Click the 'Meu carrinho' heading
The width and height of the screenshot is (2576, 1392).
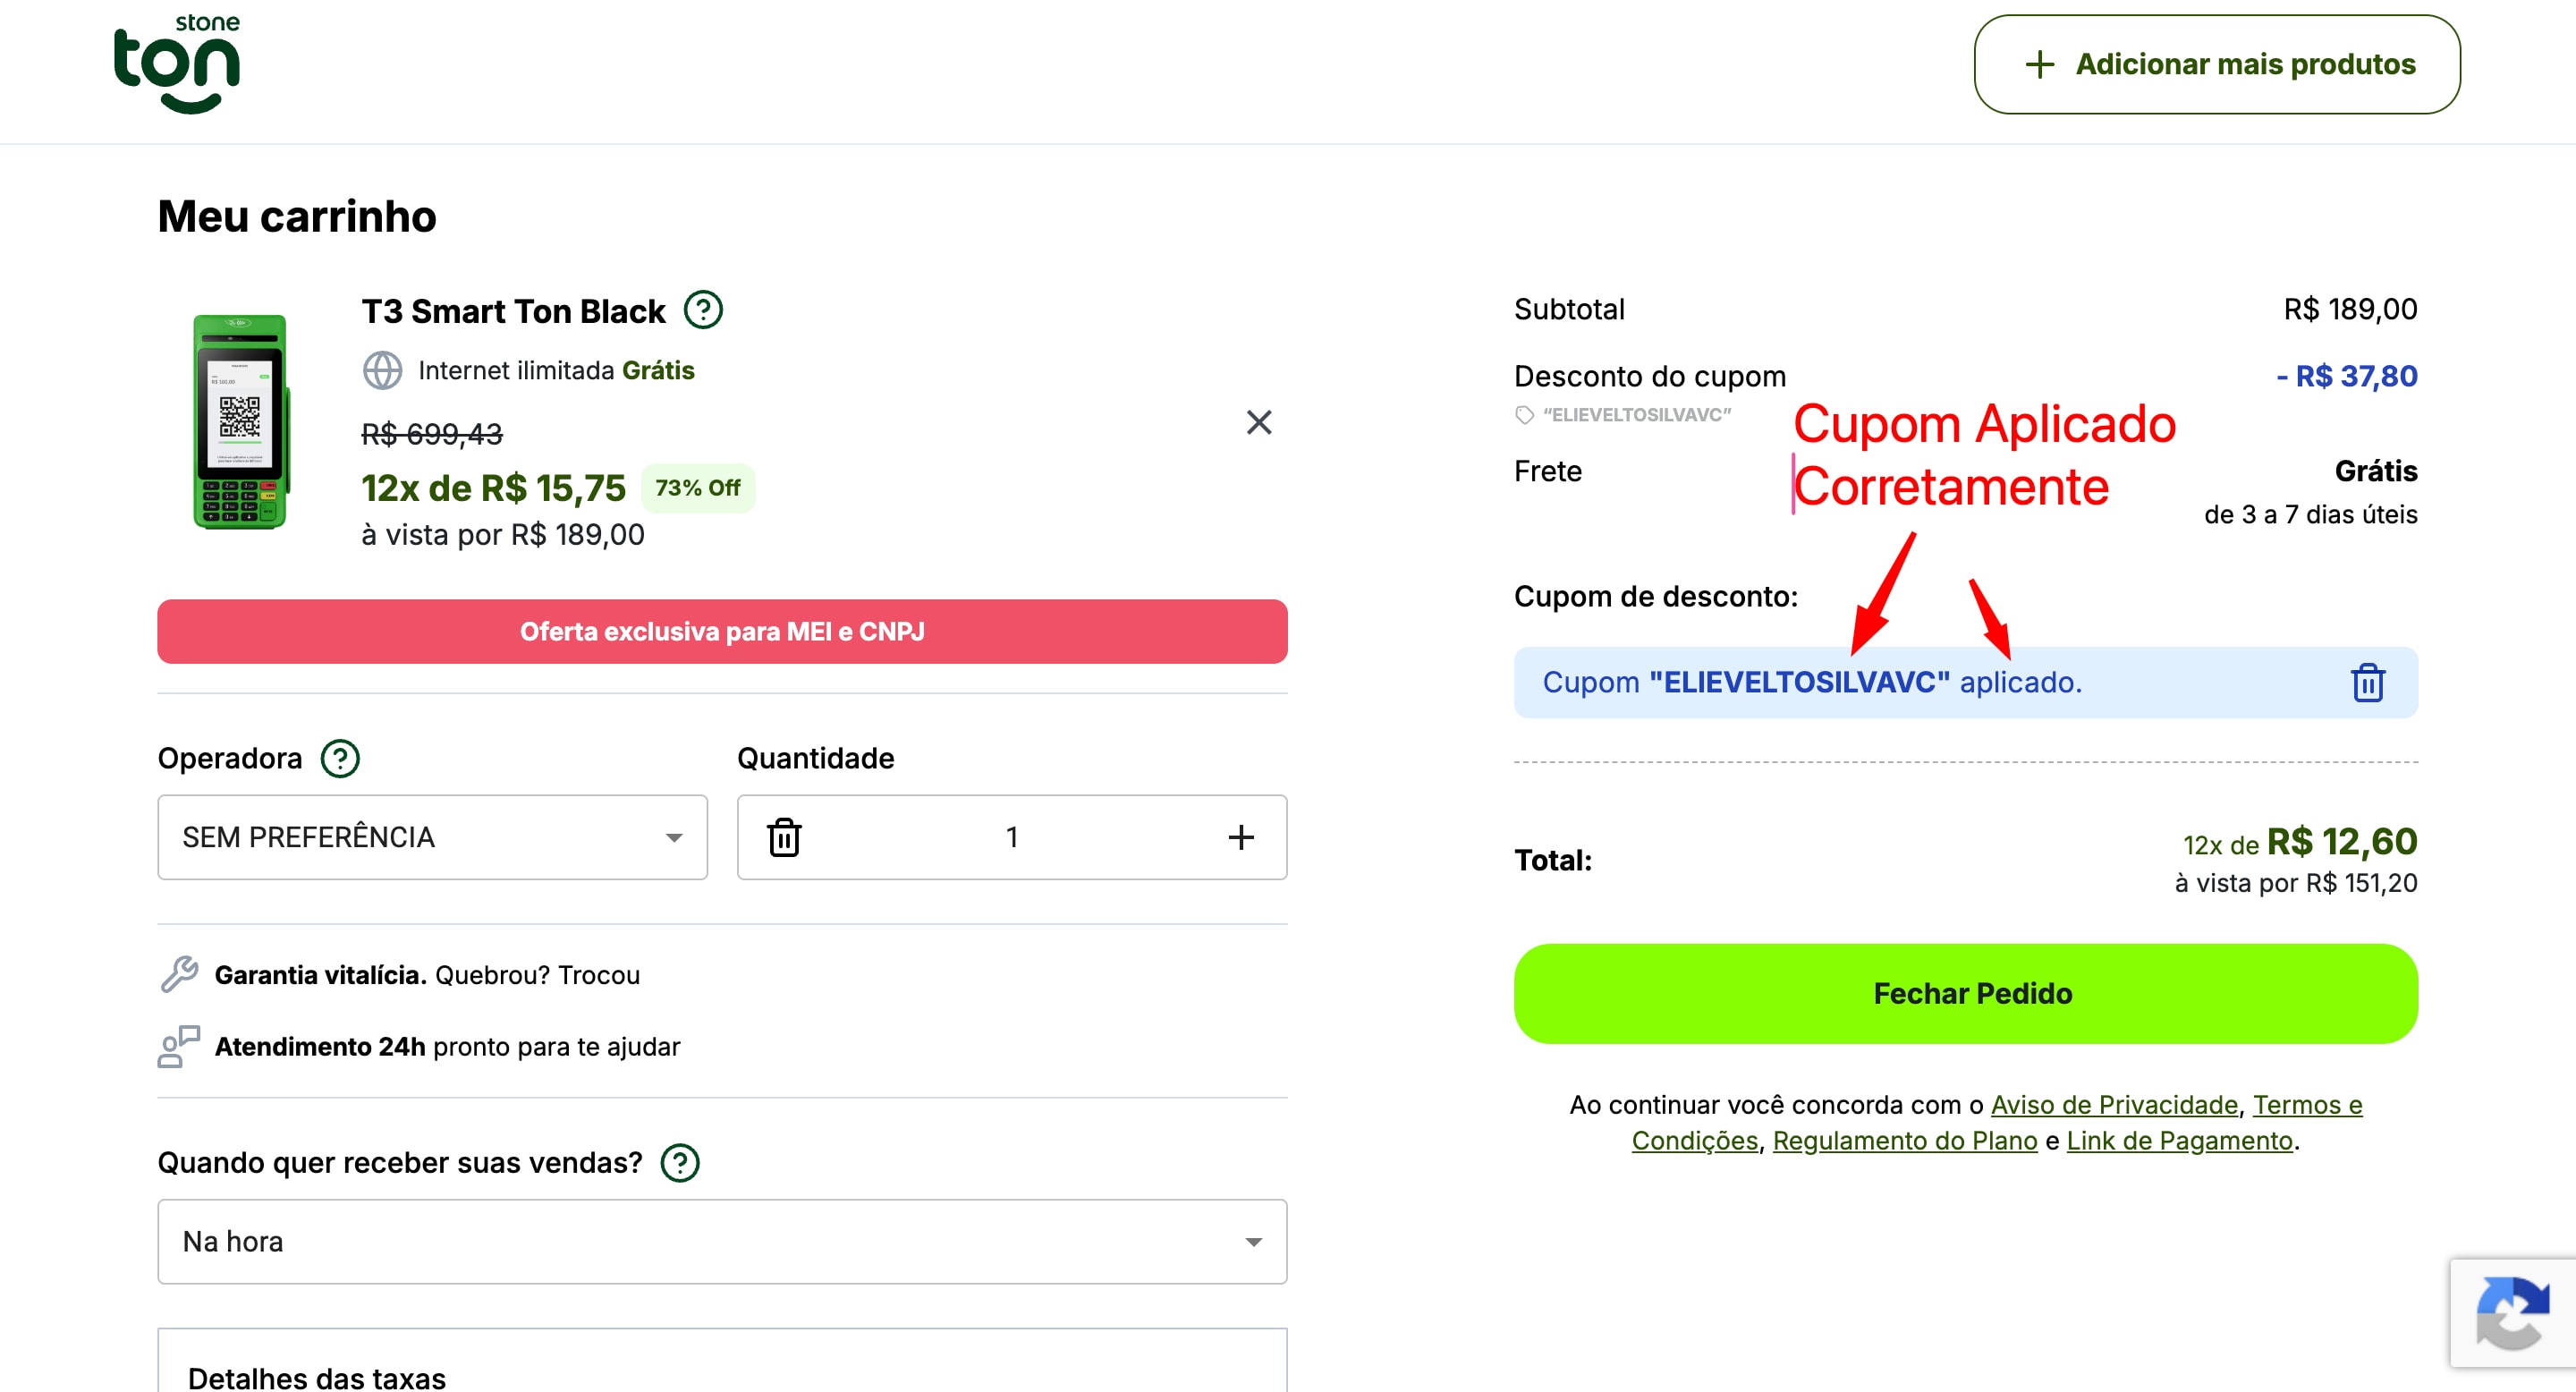(297, 216)
